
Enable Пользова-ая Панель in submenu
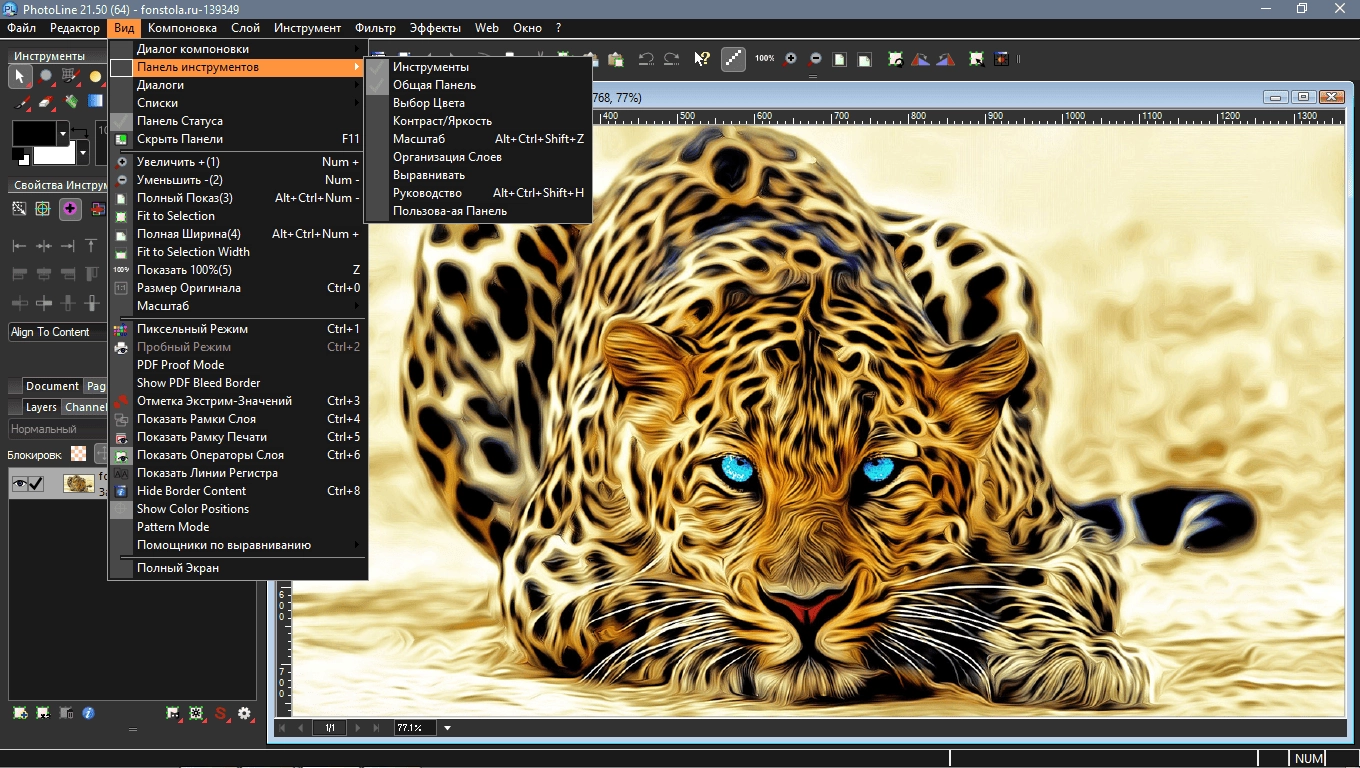coord(478,211)
